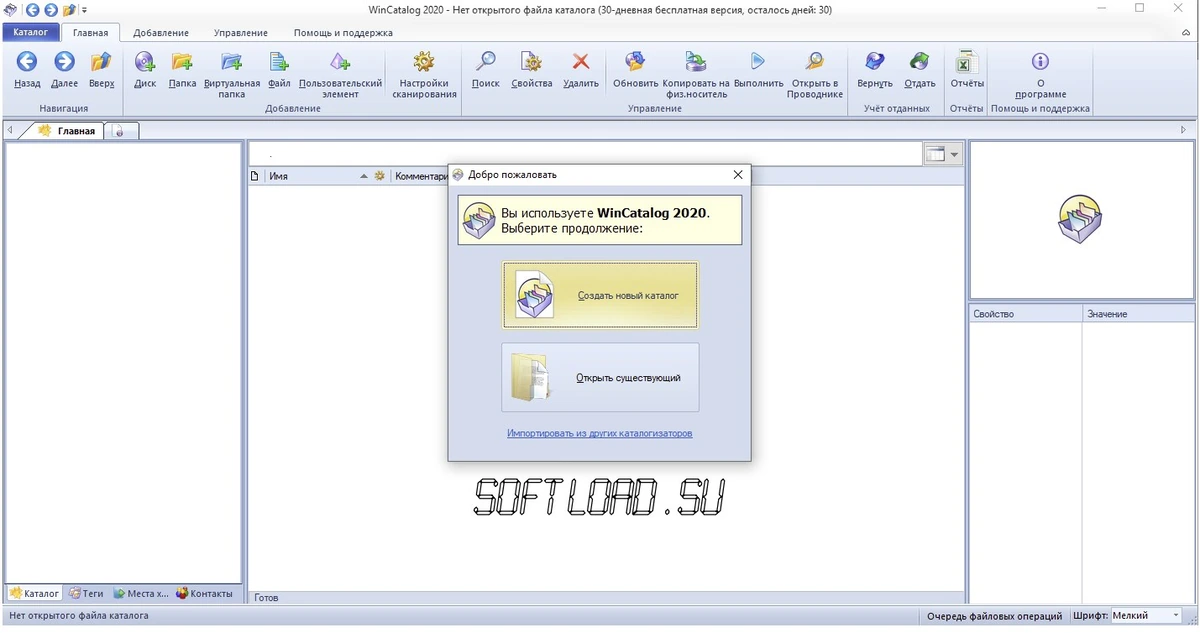Open the О программе info icon
This screenshot has width=1200, height=633.
[1040, 75]
